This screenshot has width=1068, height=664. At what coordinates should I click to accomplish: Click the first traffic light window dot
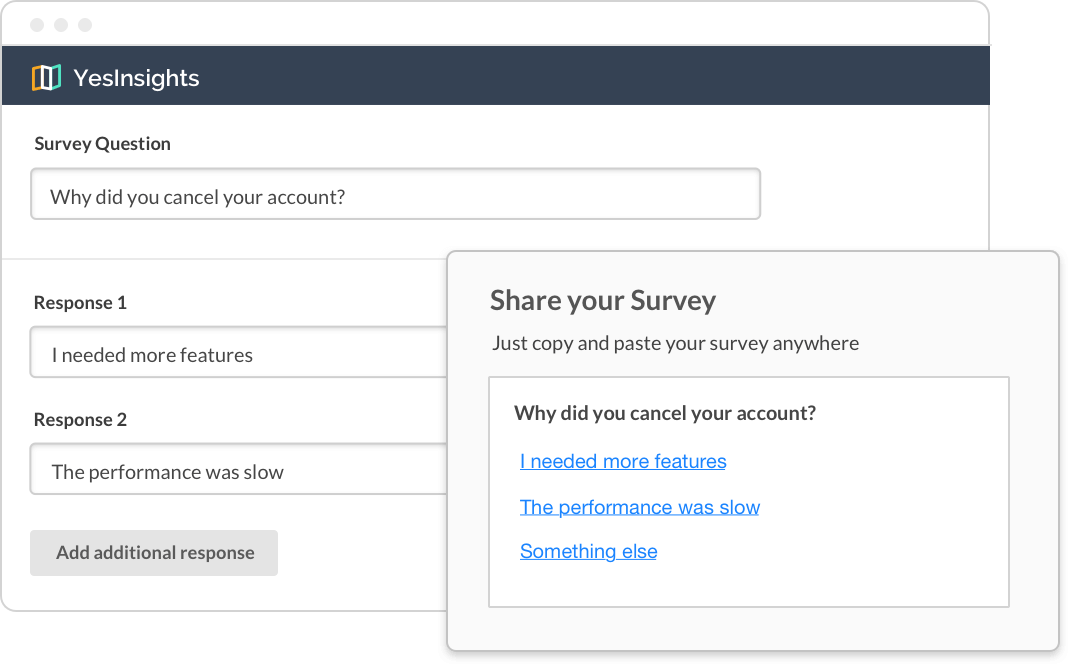point(36,24)
